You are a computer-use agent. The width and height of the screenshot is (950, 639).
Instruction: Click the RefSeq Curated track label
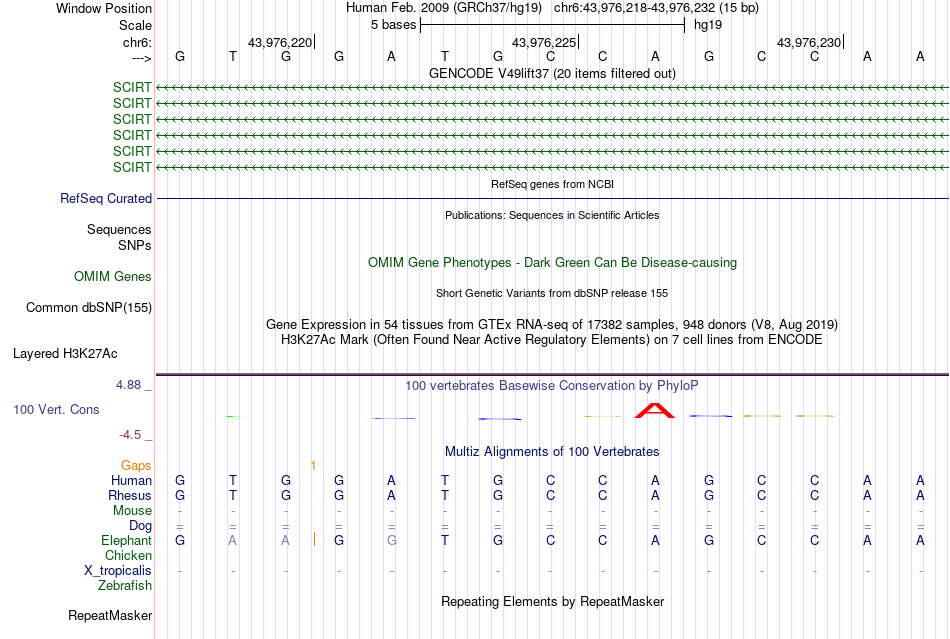106,199
